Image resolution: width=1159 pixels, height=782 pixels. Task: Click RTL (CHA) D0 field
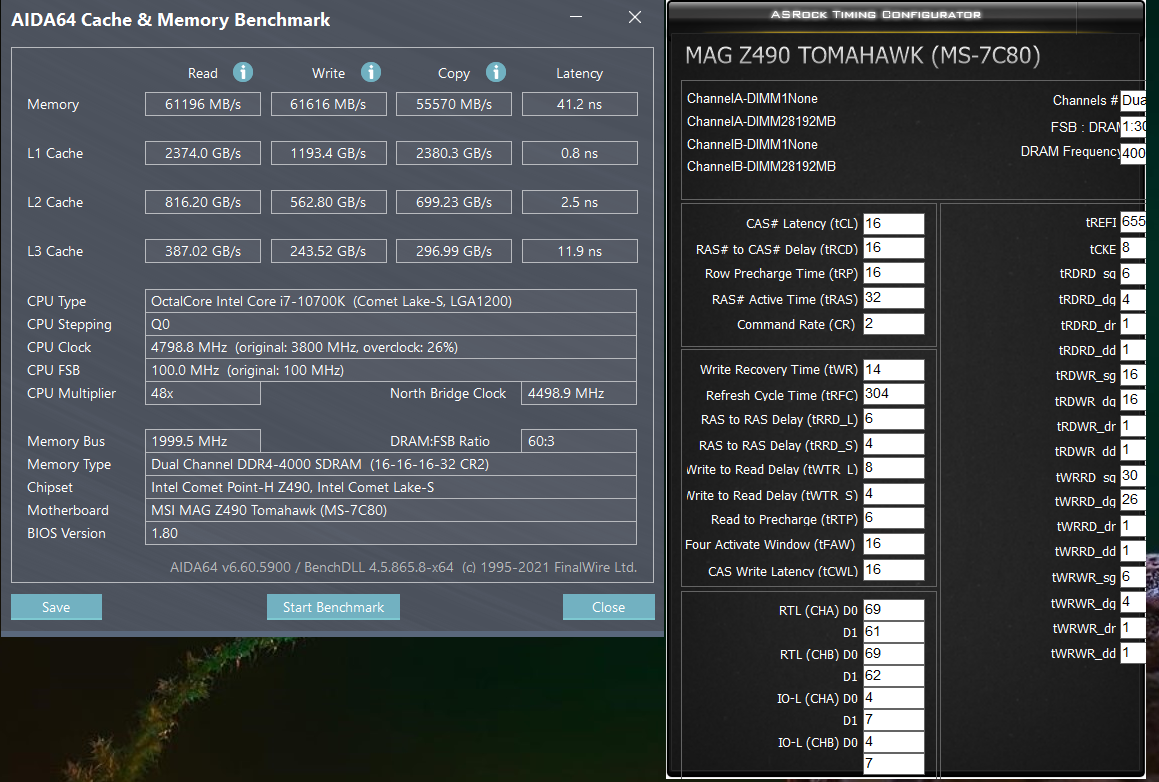tap(894, 610)
